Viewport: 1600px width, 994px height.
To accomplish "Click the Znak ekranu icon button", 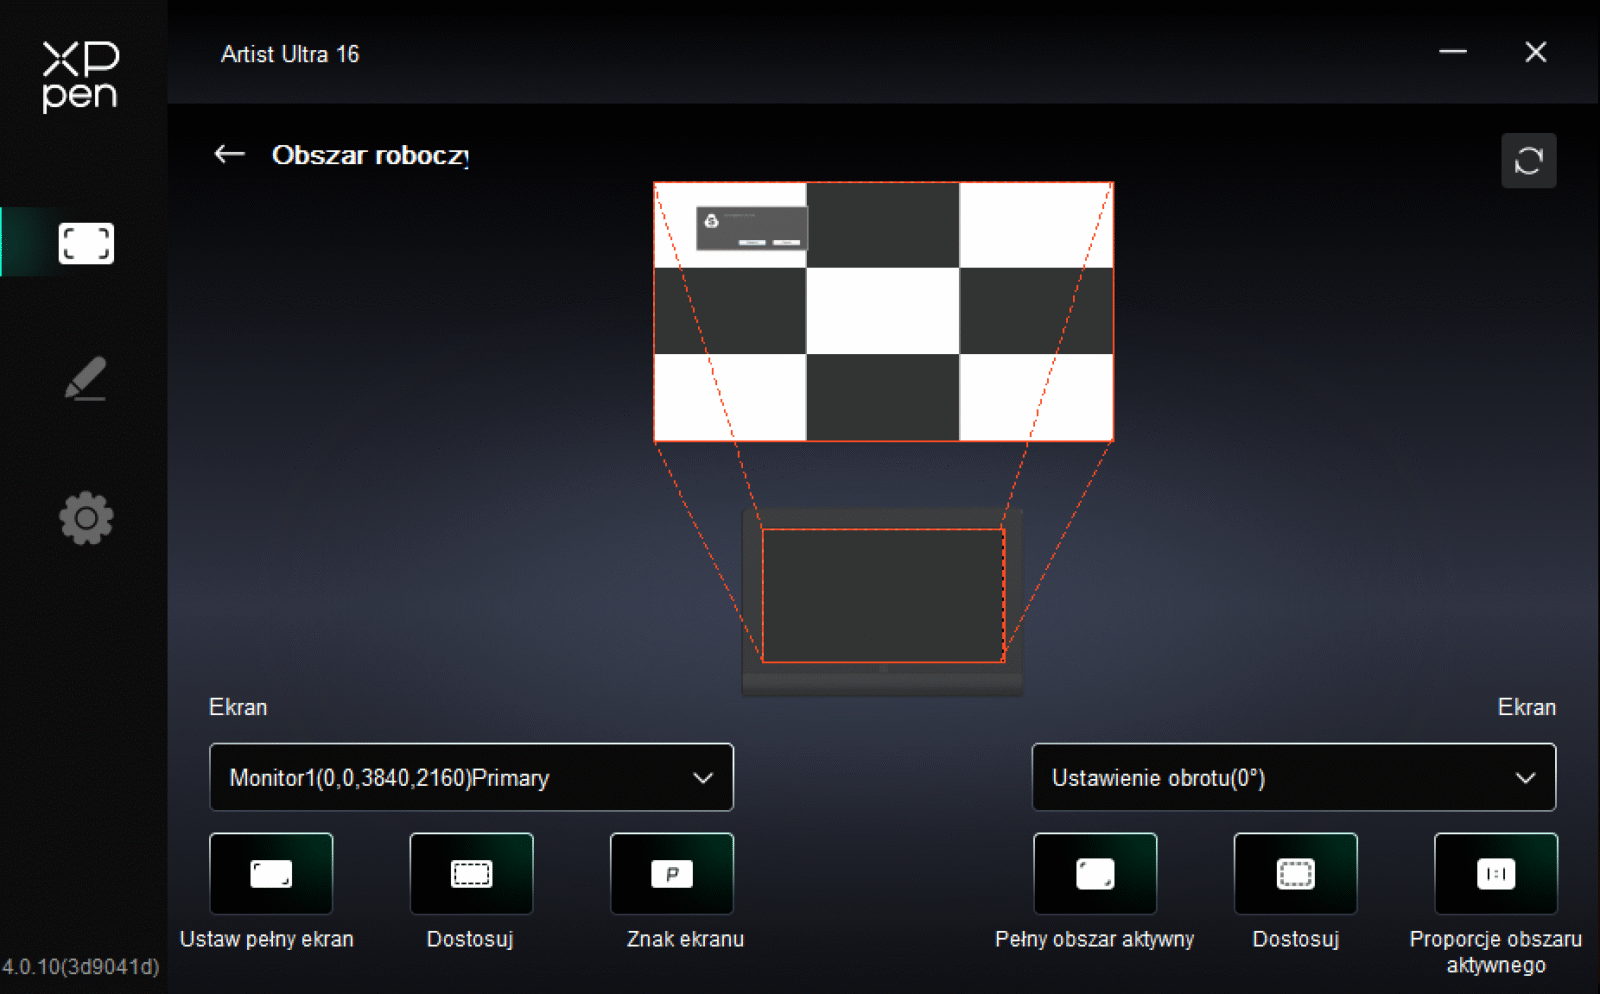I will coord(672,874).
